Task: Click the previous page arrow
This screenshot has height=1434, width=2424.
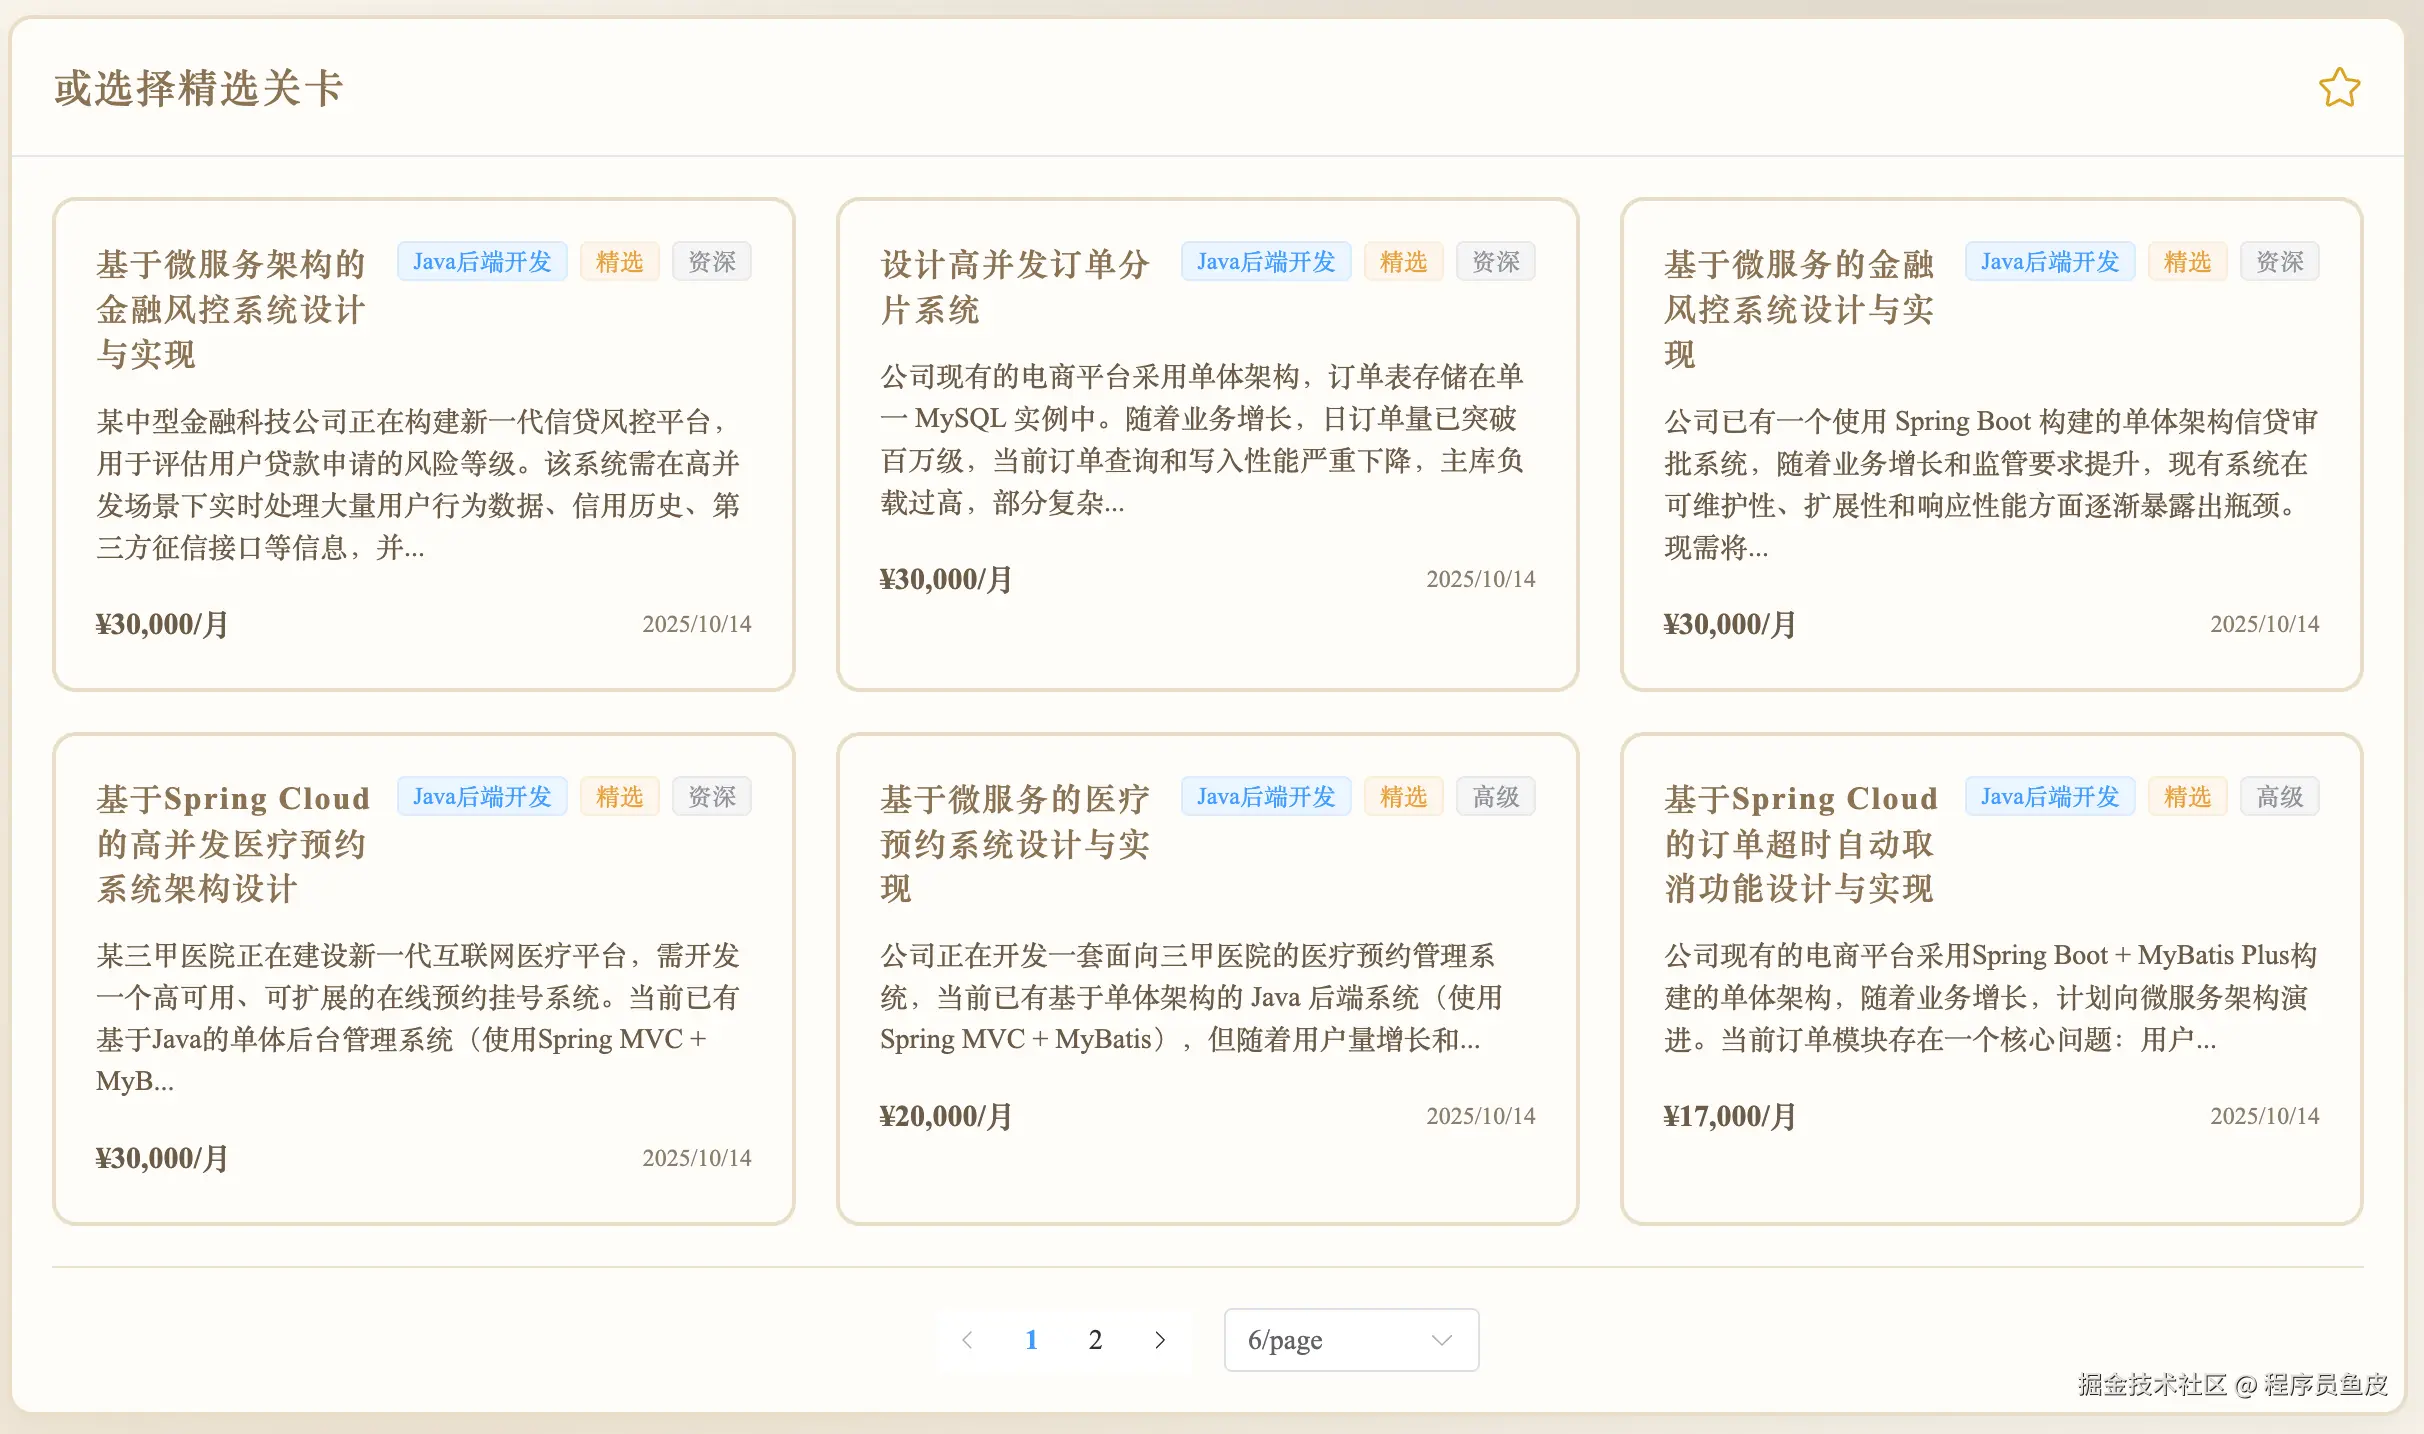Action: 967,1340
